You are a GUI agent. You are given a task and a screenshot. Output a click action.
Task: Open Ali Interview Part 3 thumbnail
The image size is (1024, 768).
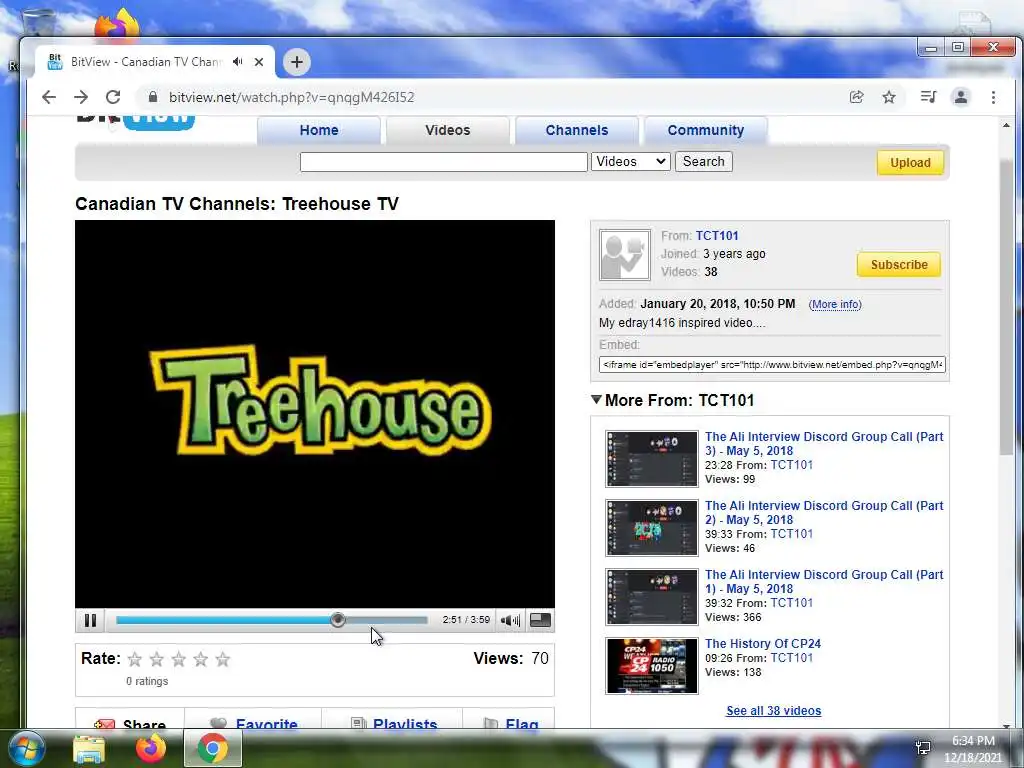(652, 458)
